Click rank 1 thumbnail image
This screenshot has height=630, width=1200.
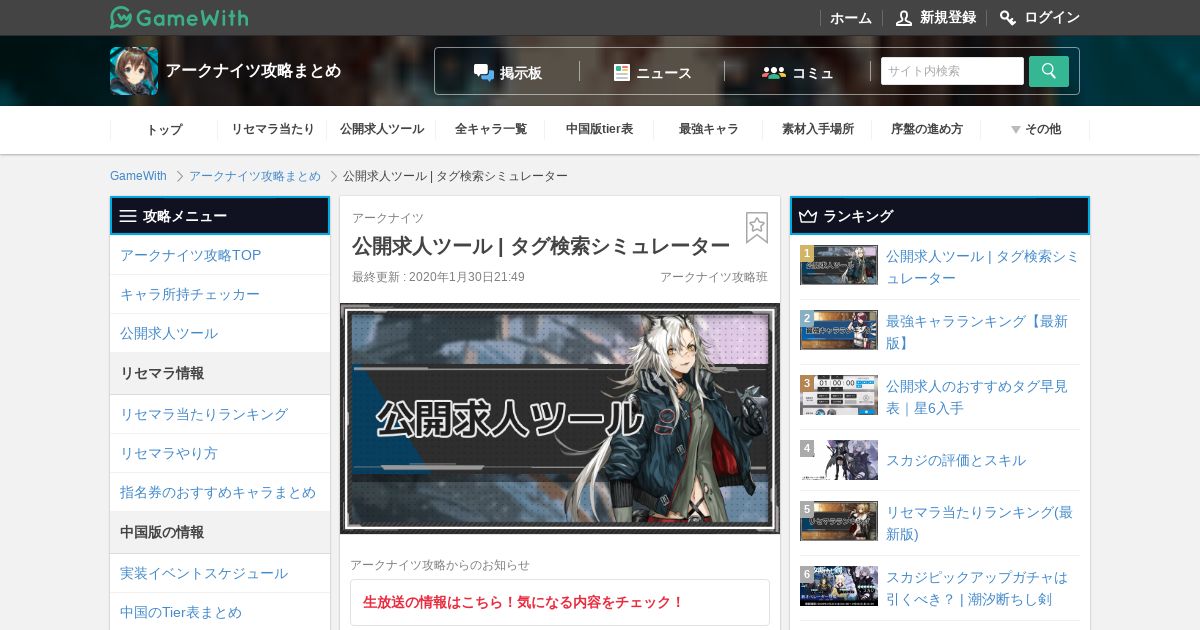tap(839, 265)
